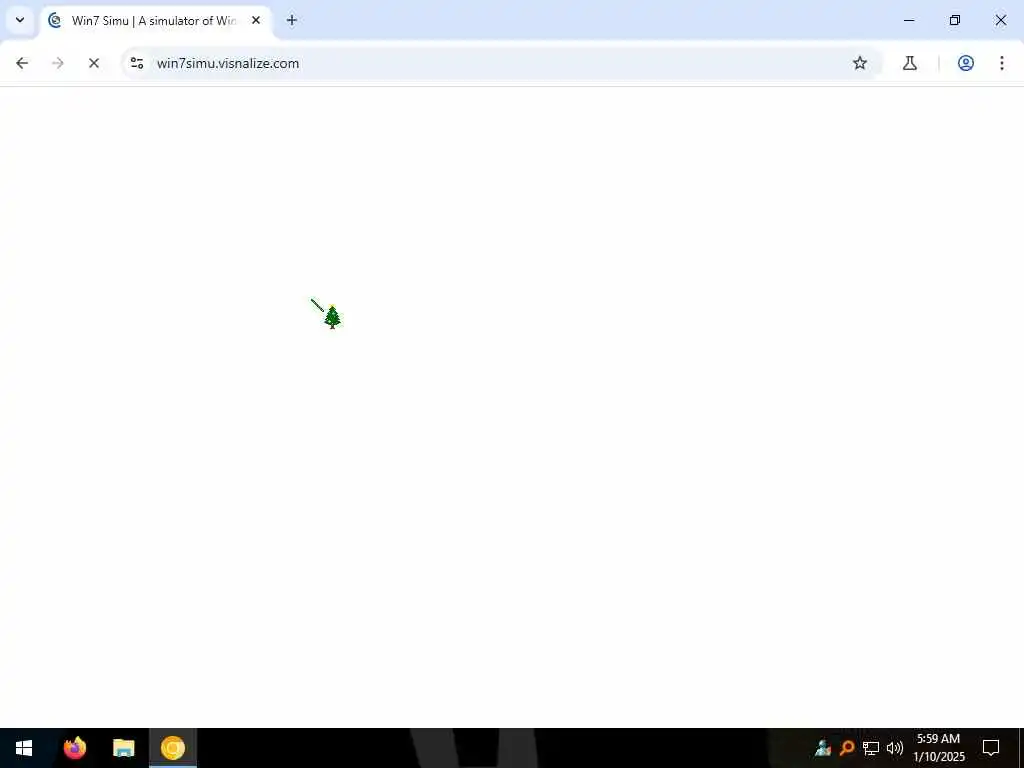Image resolution: width=1024 pixels, height=768 pixels.
Task: Select the Win7 Simu tab
Action: click(155, 21)
